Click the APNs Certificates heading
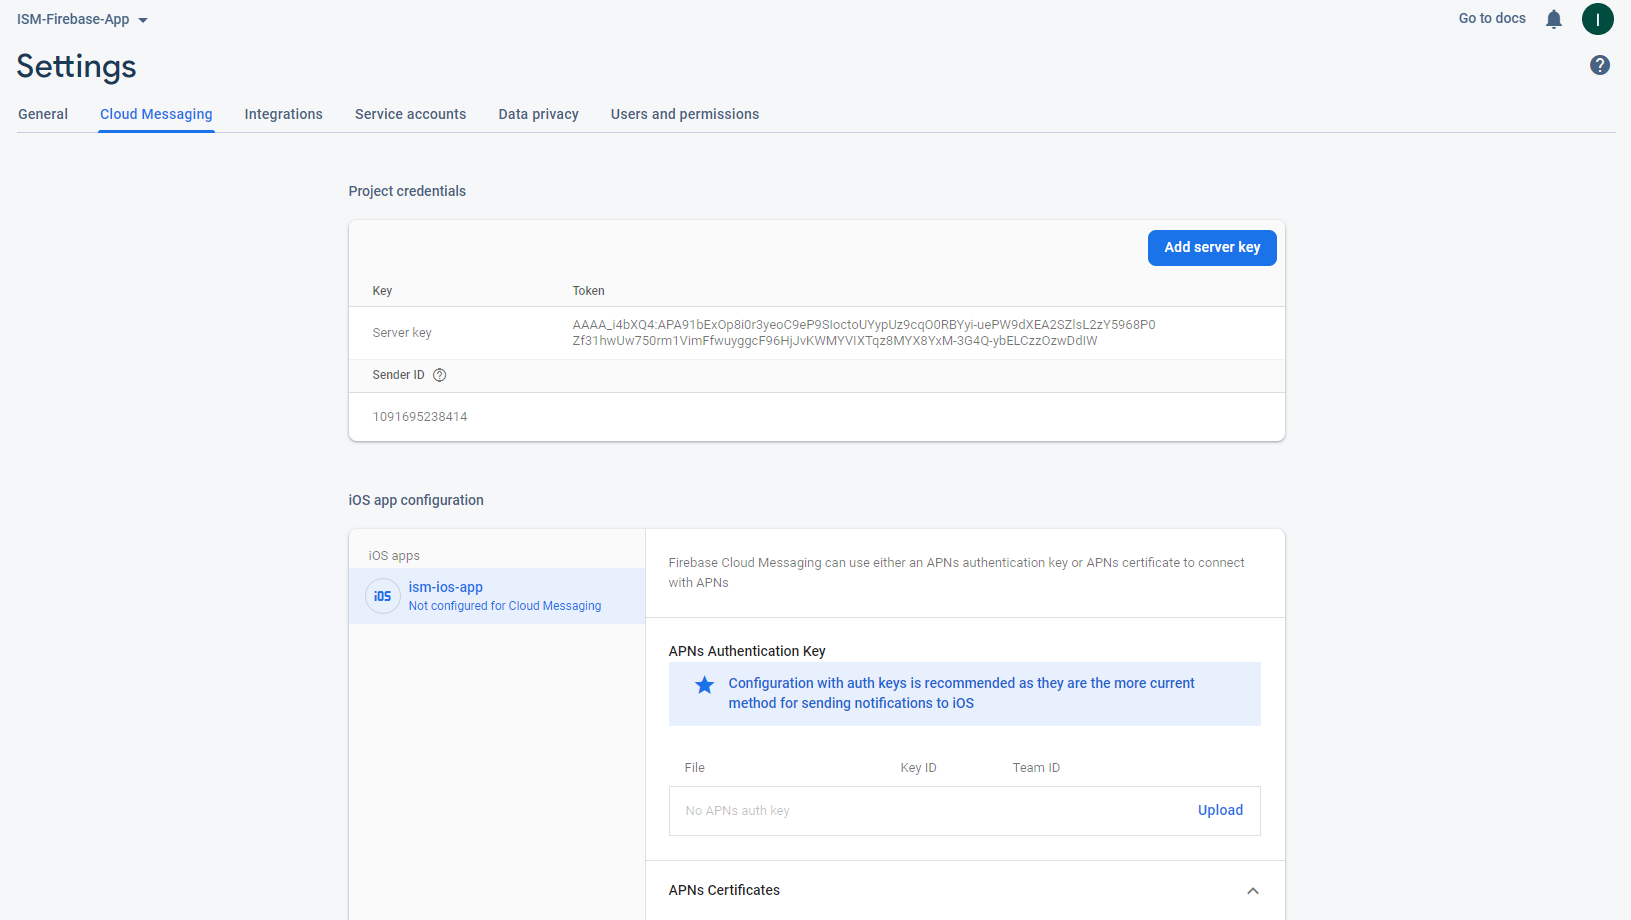 724,890
